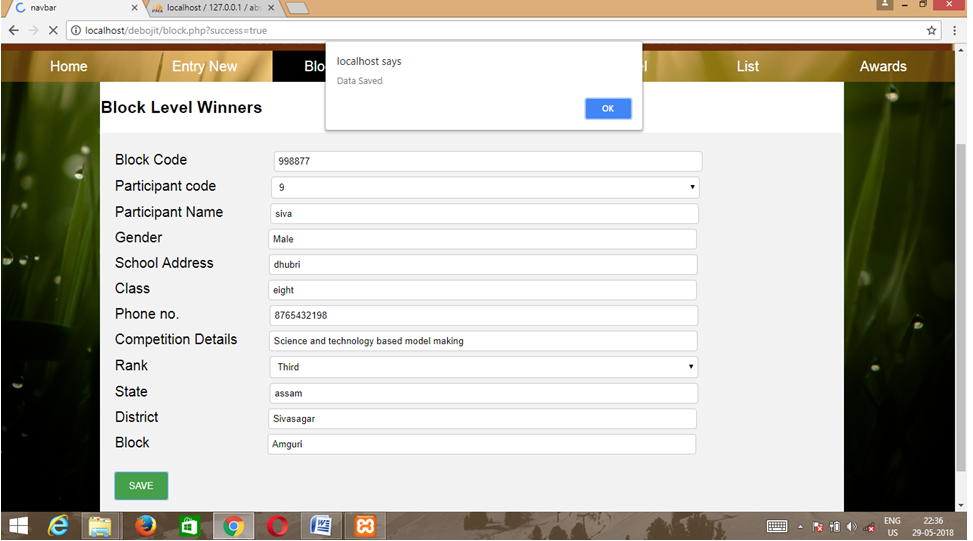Click the Action Center flag tray icon
973x541 pixels.
tap(818, 527)
